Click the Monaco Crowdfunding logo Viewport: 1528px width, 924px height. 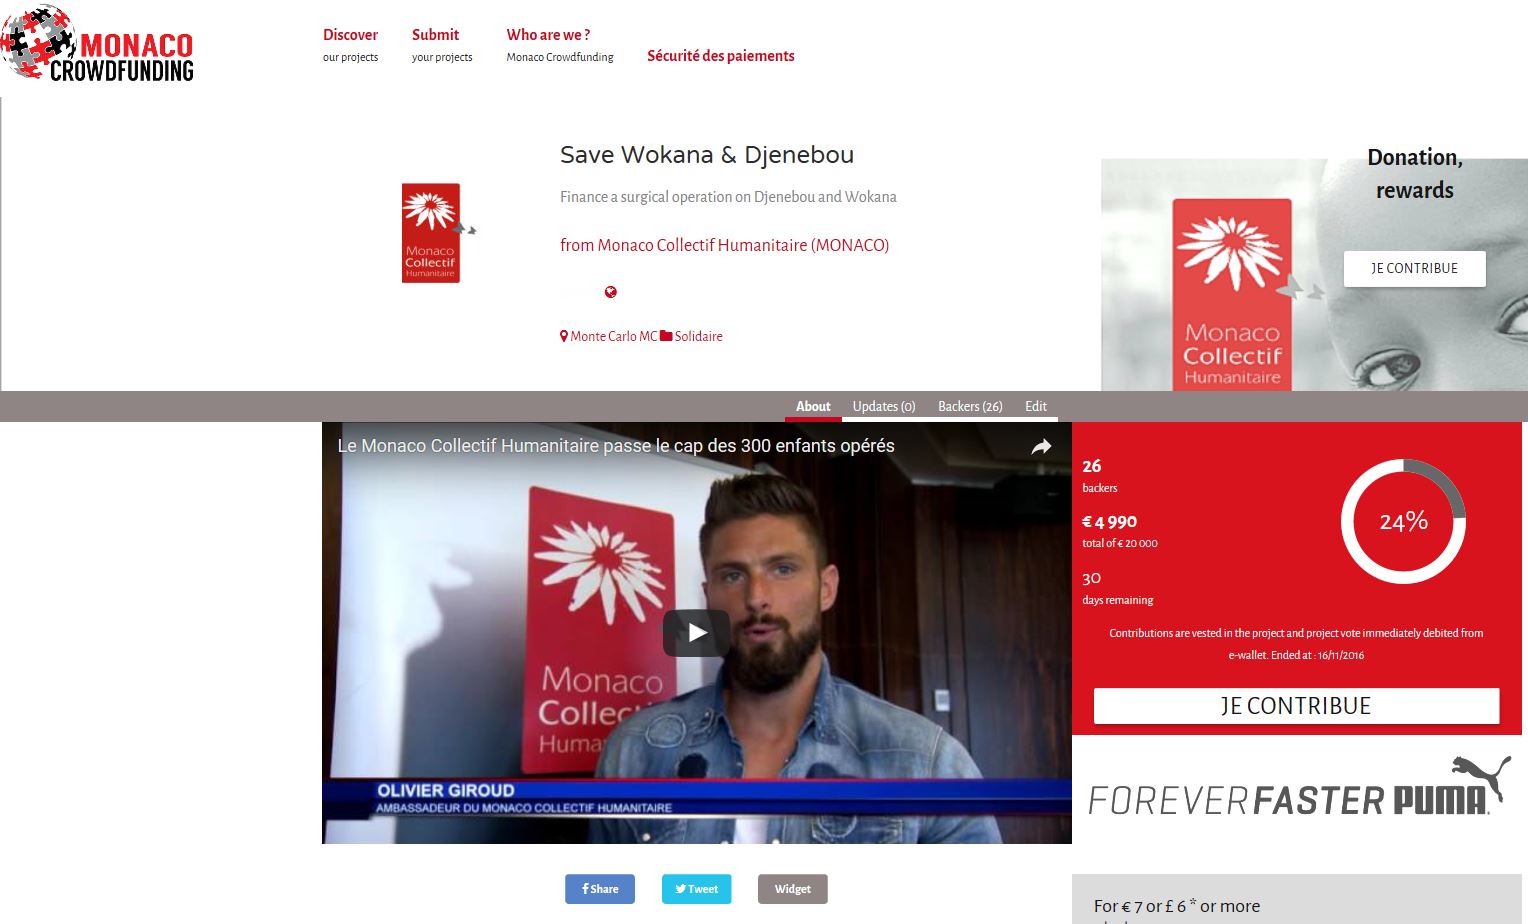coord(98,45)
